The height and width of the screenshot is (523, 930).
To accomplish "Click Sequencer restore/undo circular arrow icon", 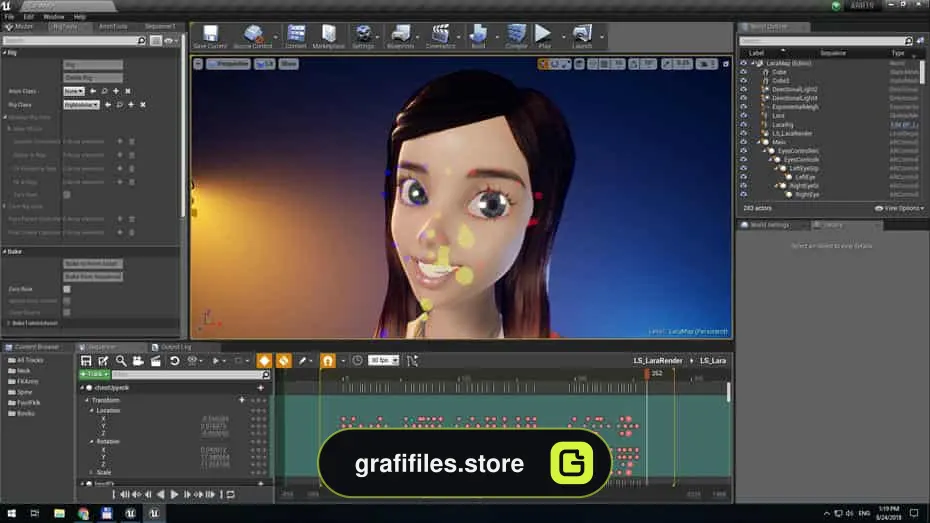I will (174, 361).
